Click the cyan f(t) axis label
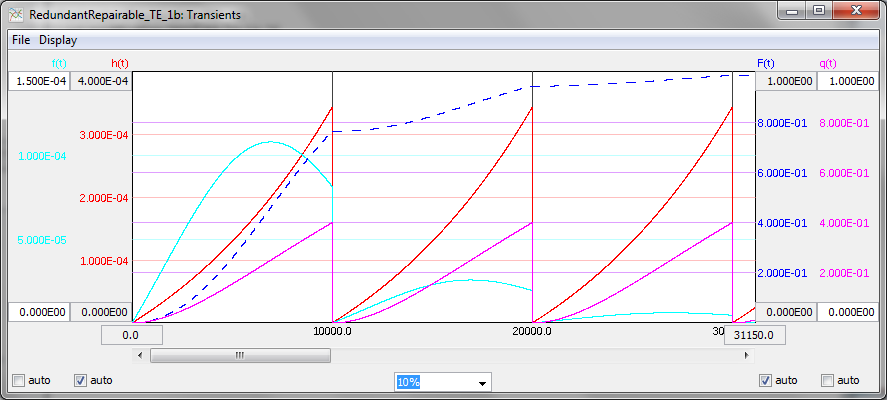Viewport: 887px width, 400px height. click(x=59, y=63)
